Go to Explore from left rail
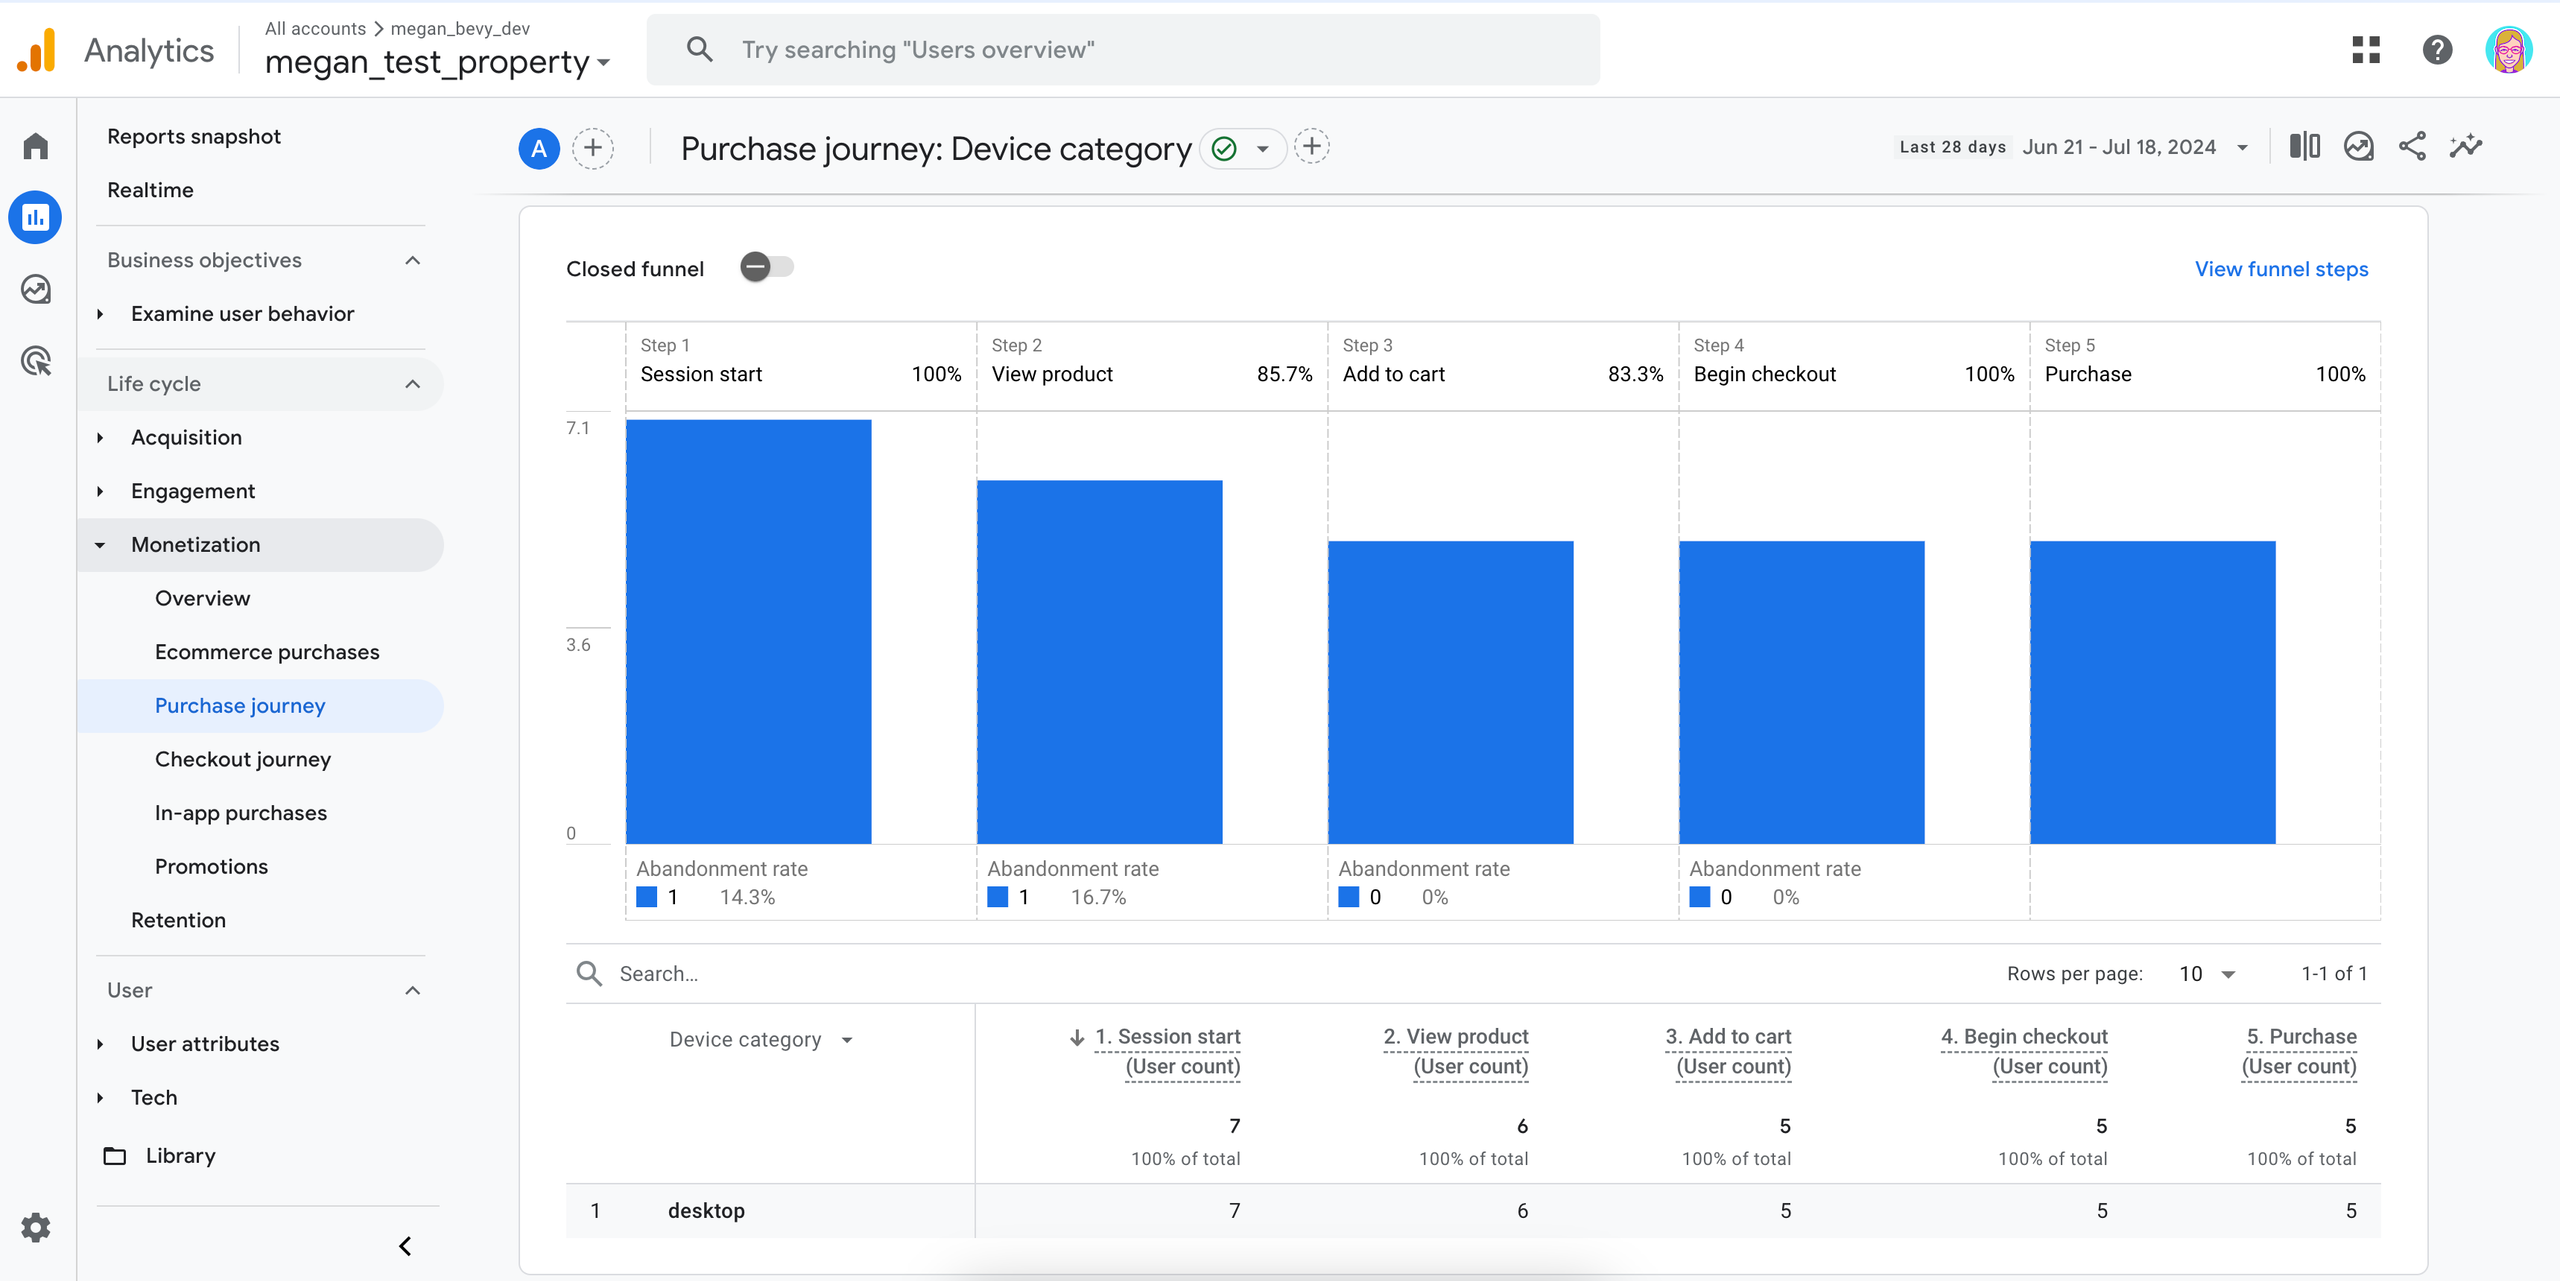The height and width of the screenshot is (1281, 2560). click(x=36, y=289)
